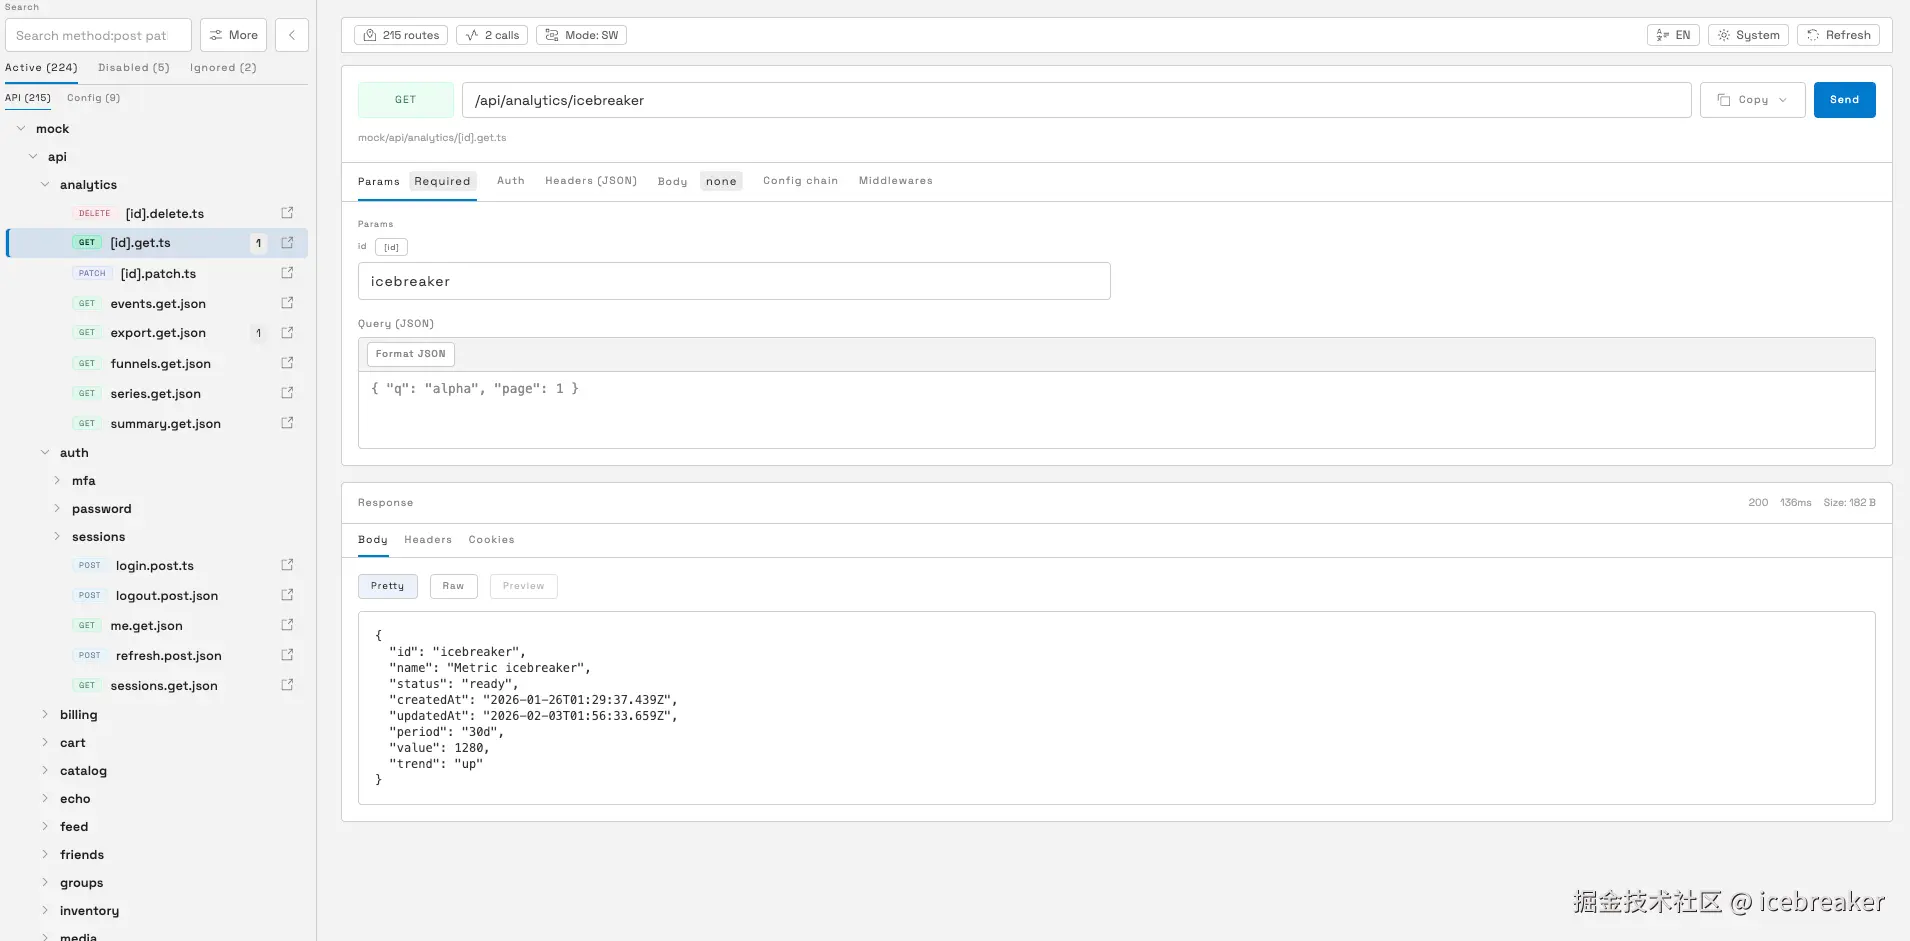Screen dimensions: 1910x941
Task: Expand the inventory folder
Action: point(45,911)
